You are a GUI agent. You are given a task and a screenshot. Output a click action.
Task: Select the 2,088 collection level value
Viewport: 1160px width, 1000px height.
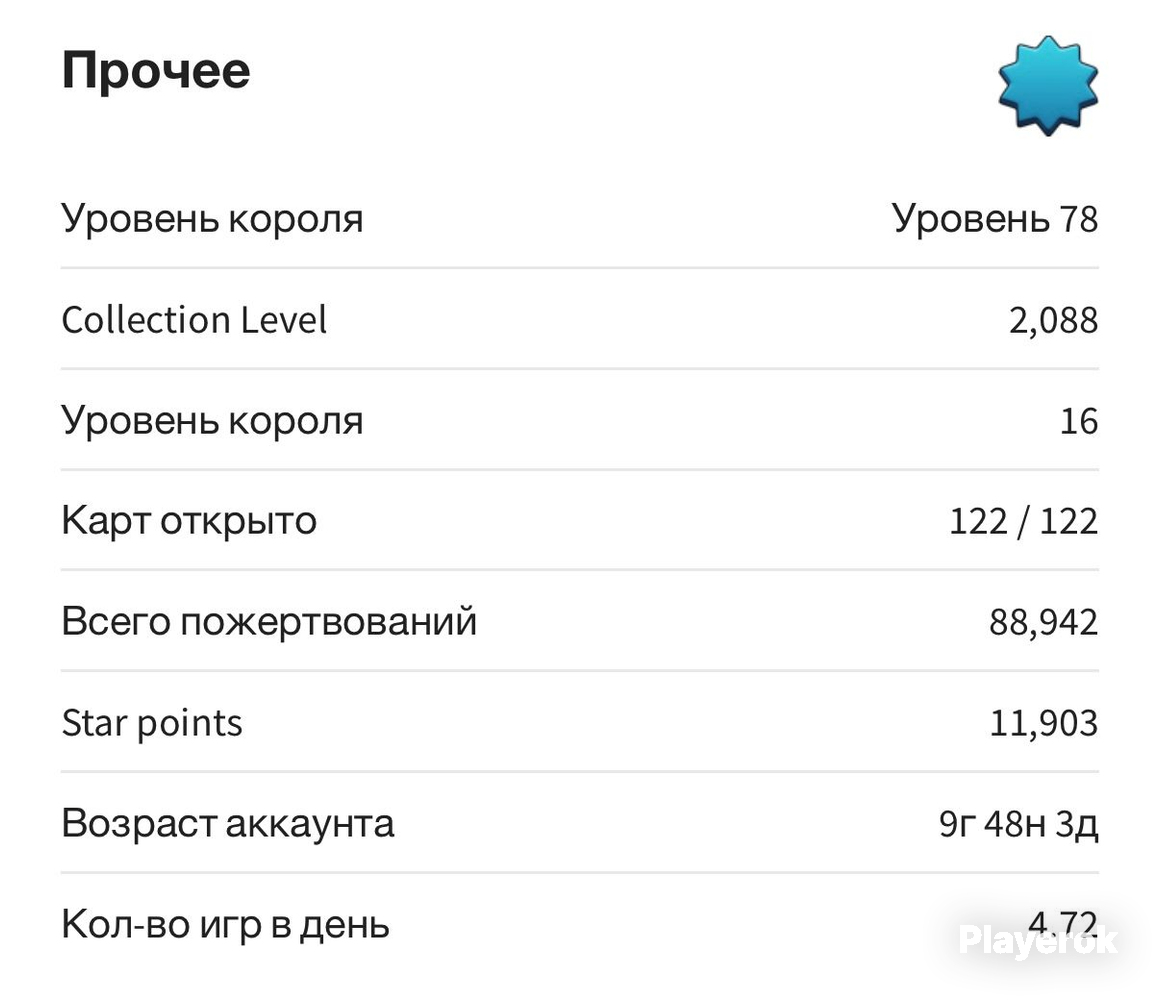point(1053,321)
